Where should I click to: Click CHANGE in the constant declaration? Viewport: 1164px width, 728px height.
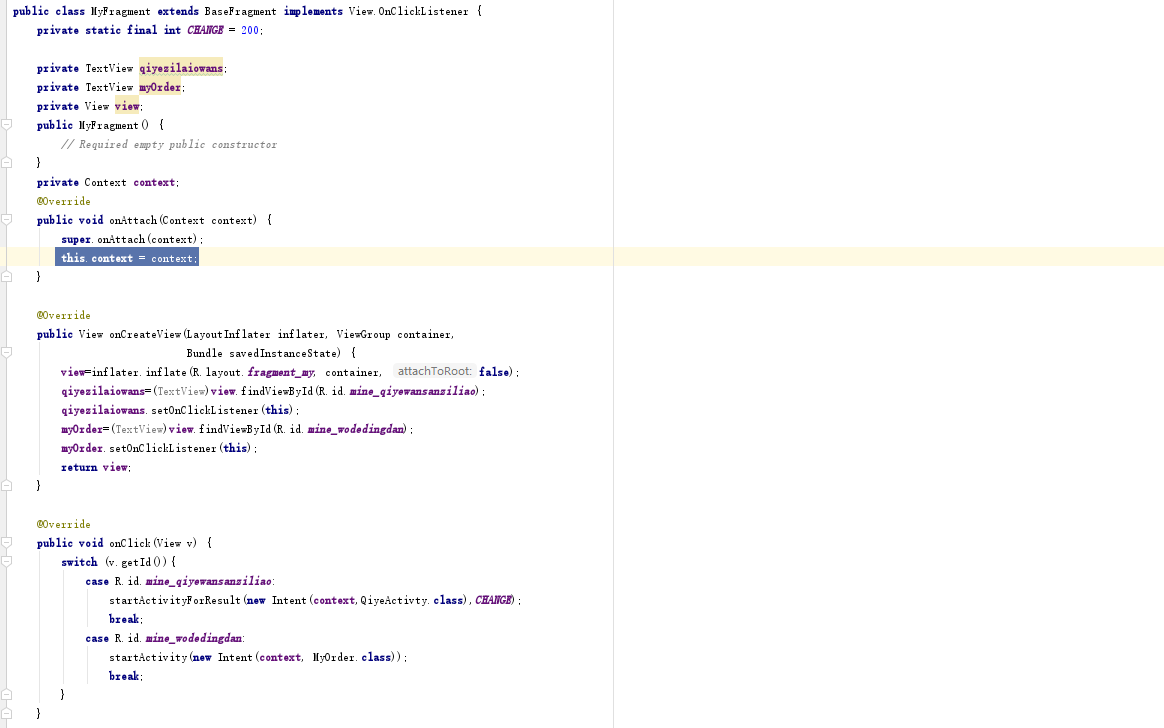point(205,30)
